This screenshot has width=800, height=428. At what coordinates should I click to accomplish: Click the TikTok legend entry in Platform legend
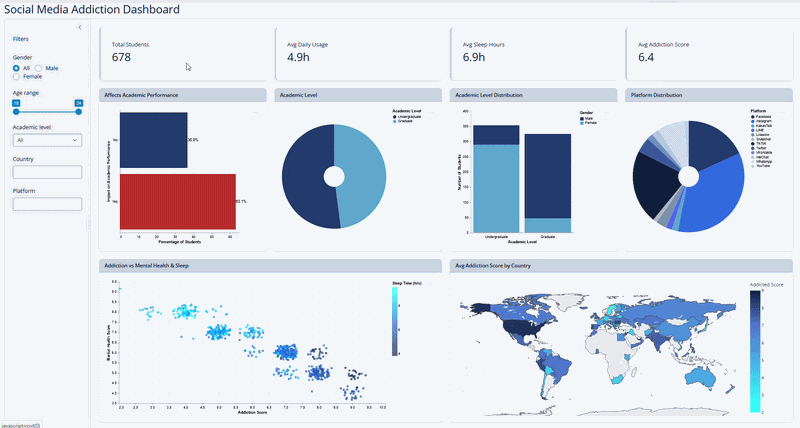point(762,142)
